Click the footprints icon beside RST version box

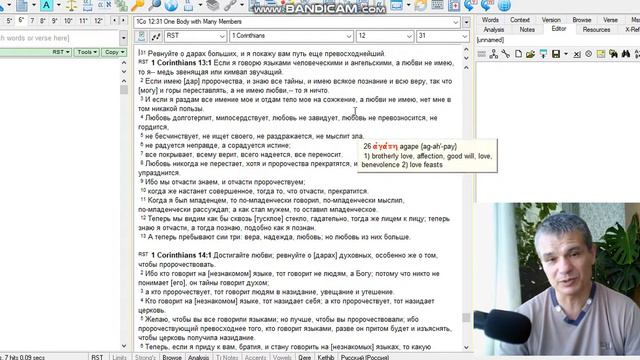(x=156, y=36)
